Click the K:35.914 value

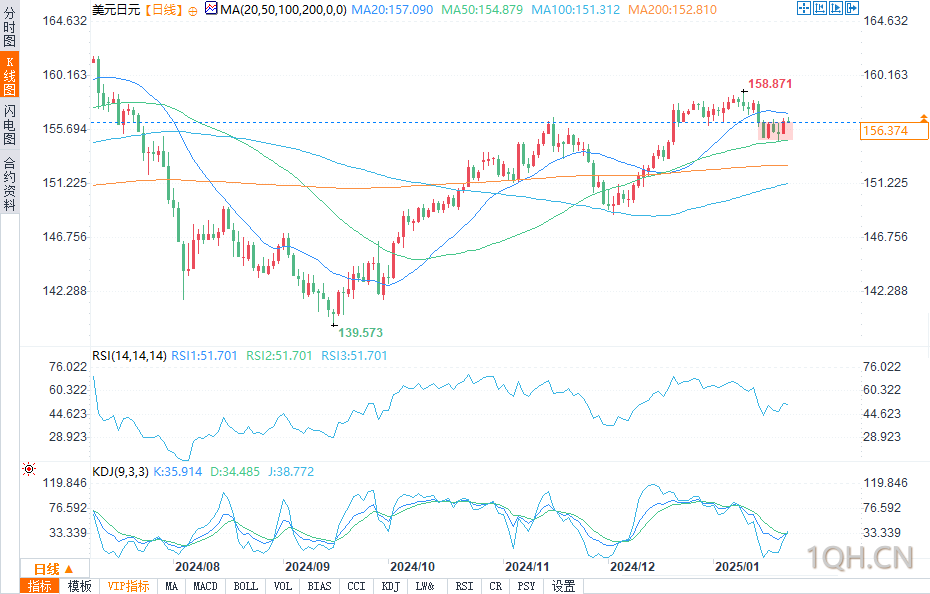tap(177, 472)
